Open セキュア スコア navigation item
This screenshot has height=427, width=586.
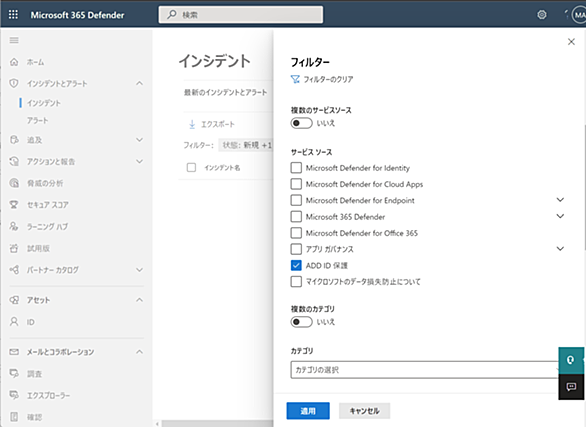tap(47, 205)
